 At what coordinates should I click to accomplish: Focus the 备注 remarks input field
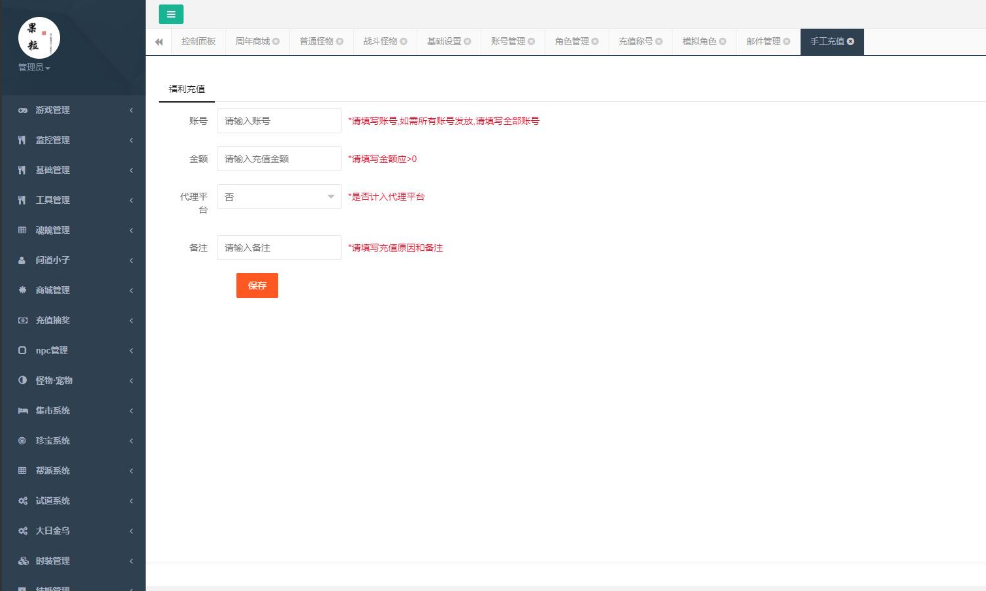(279, 247)
